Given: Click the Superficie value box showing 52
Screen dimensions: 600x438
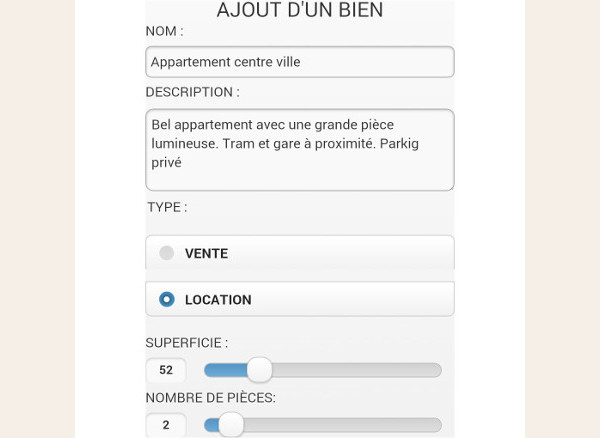Looking at the screenshot, I should point(166,370).
